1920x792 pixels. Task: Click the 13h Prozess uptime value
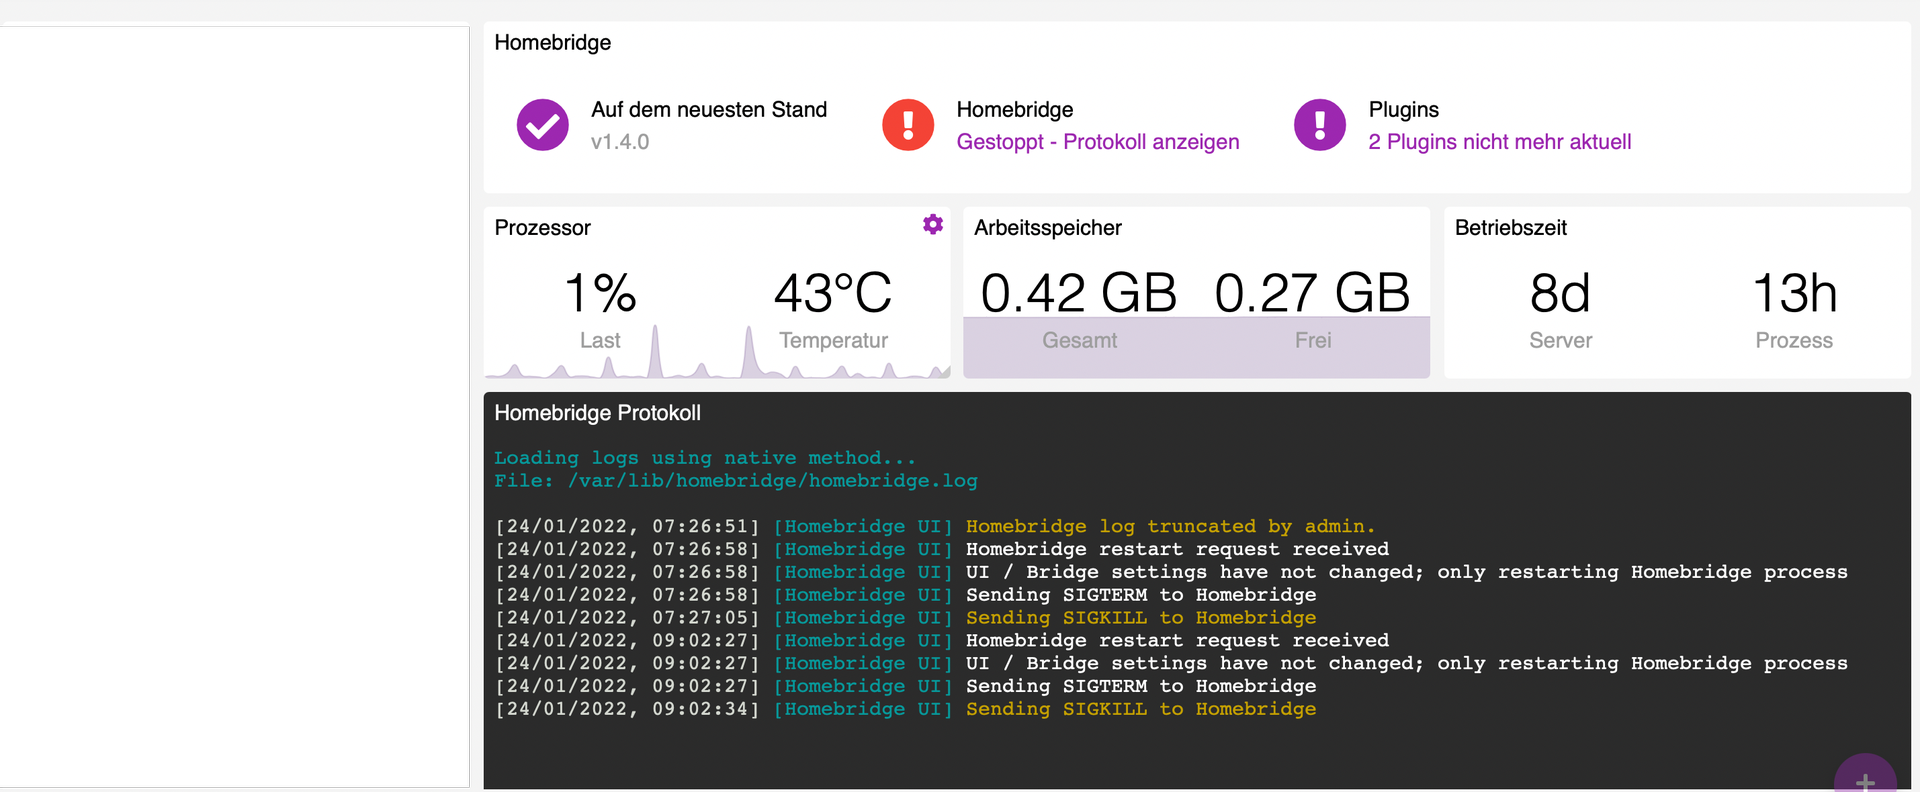[x=1794, y=294]
